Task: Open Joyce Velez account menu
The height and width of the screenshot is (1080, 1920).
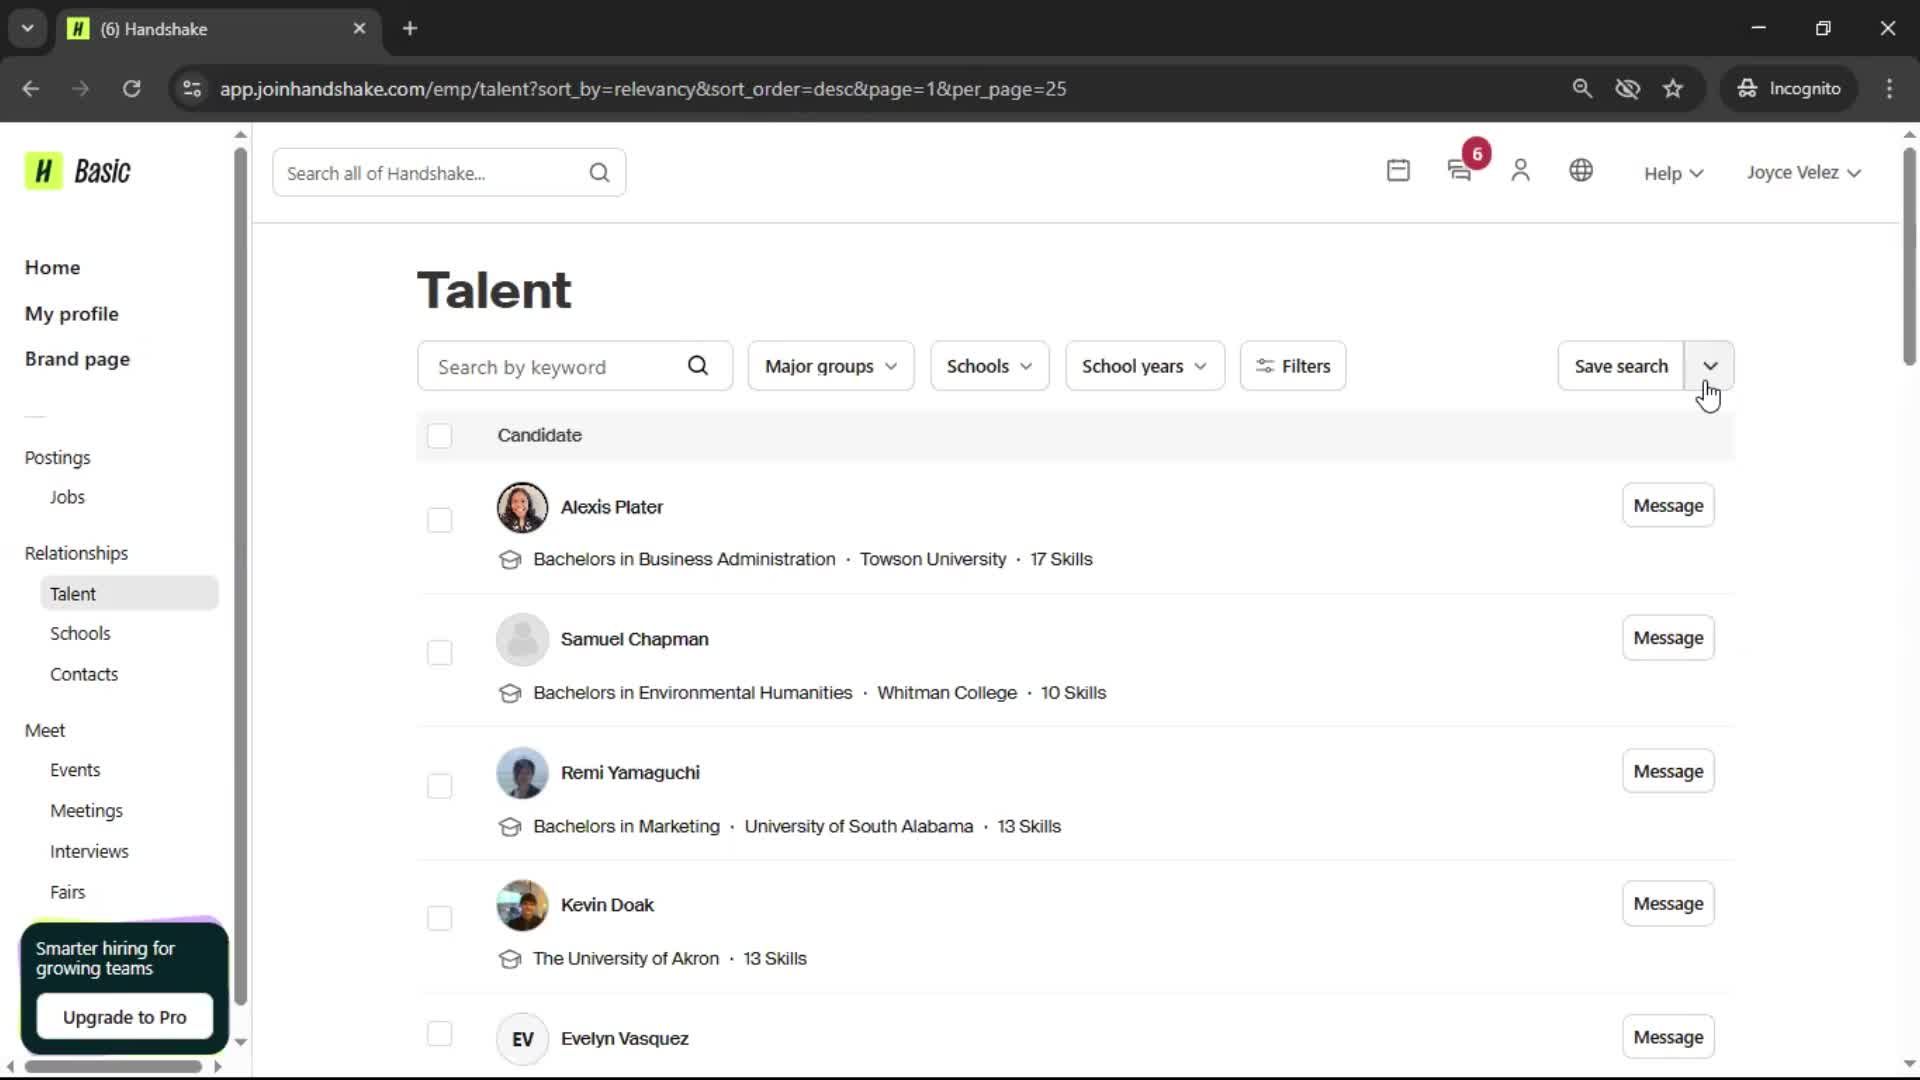Action: tap(1804, 172)
